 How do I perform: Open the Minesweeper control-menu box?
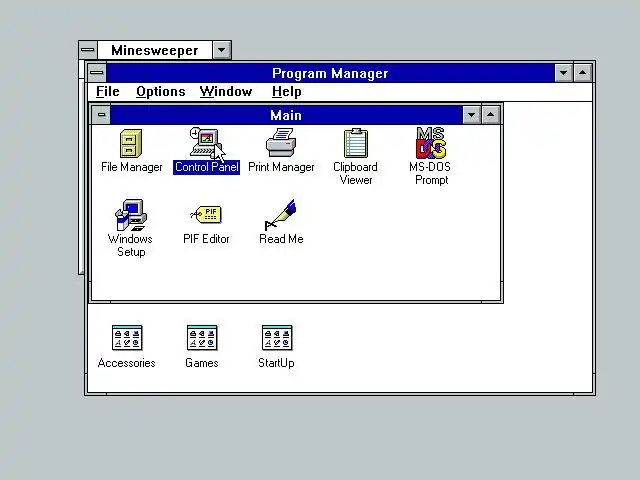tap(88, 50)
